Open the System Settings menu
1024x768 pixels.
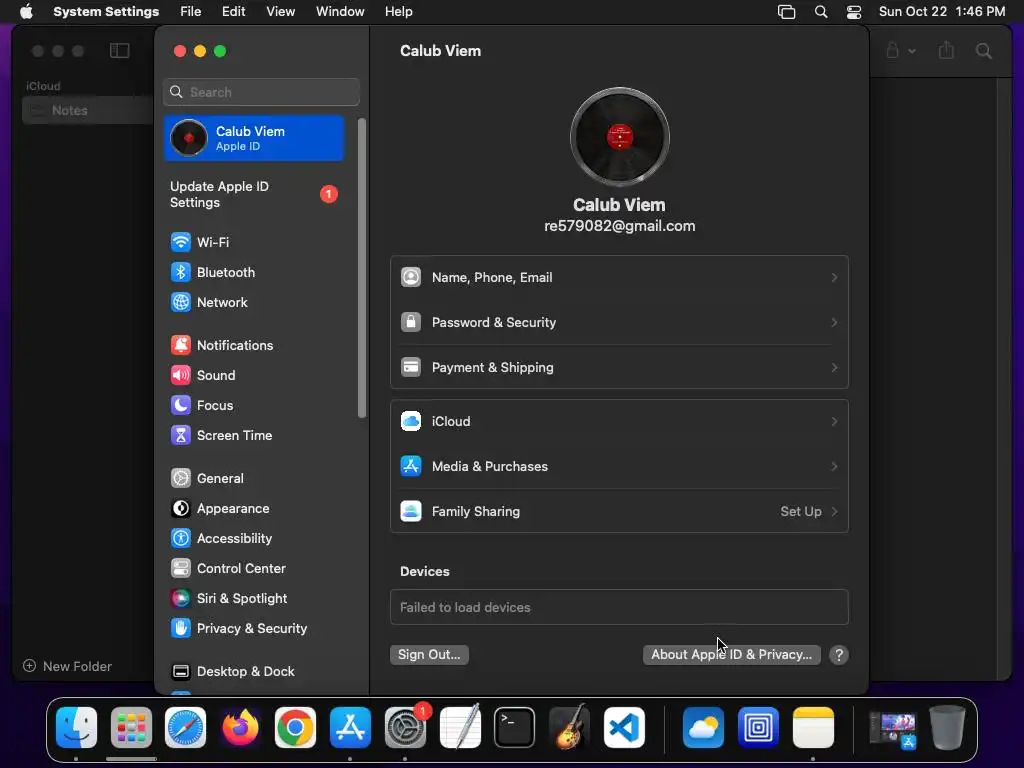(106, 12)
